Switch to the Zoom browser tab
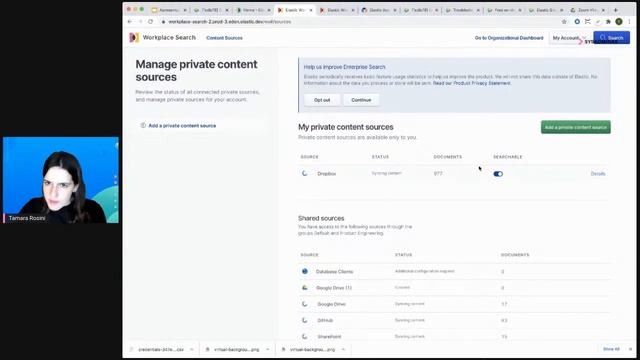The image size is (640, 360). (588, 10)
